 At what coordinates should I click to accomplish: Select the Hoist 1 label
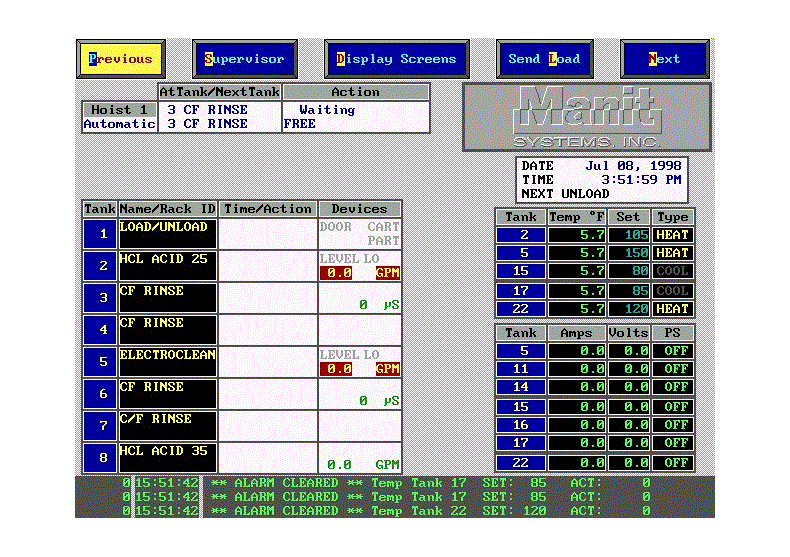[x=119, y=110]
